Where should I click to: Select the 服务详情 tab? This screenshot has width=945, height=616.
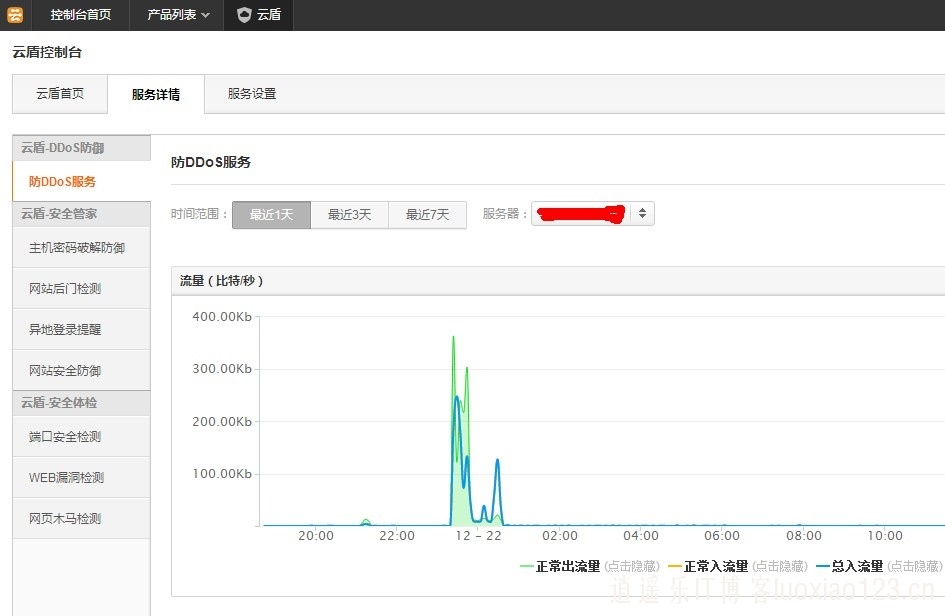155,94
